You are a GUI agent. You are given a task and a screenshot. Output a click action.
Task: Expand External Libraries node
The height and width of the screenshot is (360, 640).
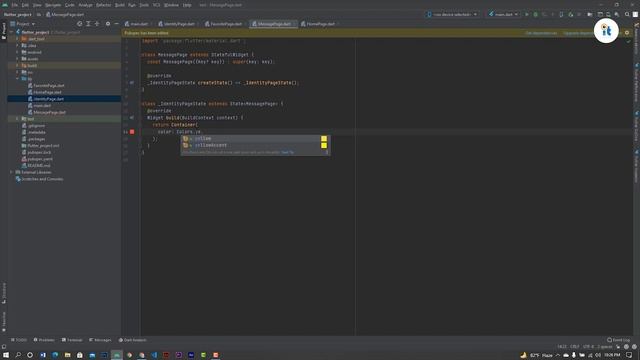click(12, 172)
